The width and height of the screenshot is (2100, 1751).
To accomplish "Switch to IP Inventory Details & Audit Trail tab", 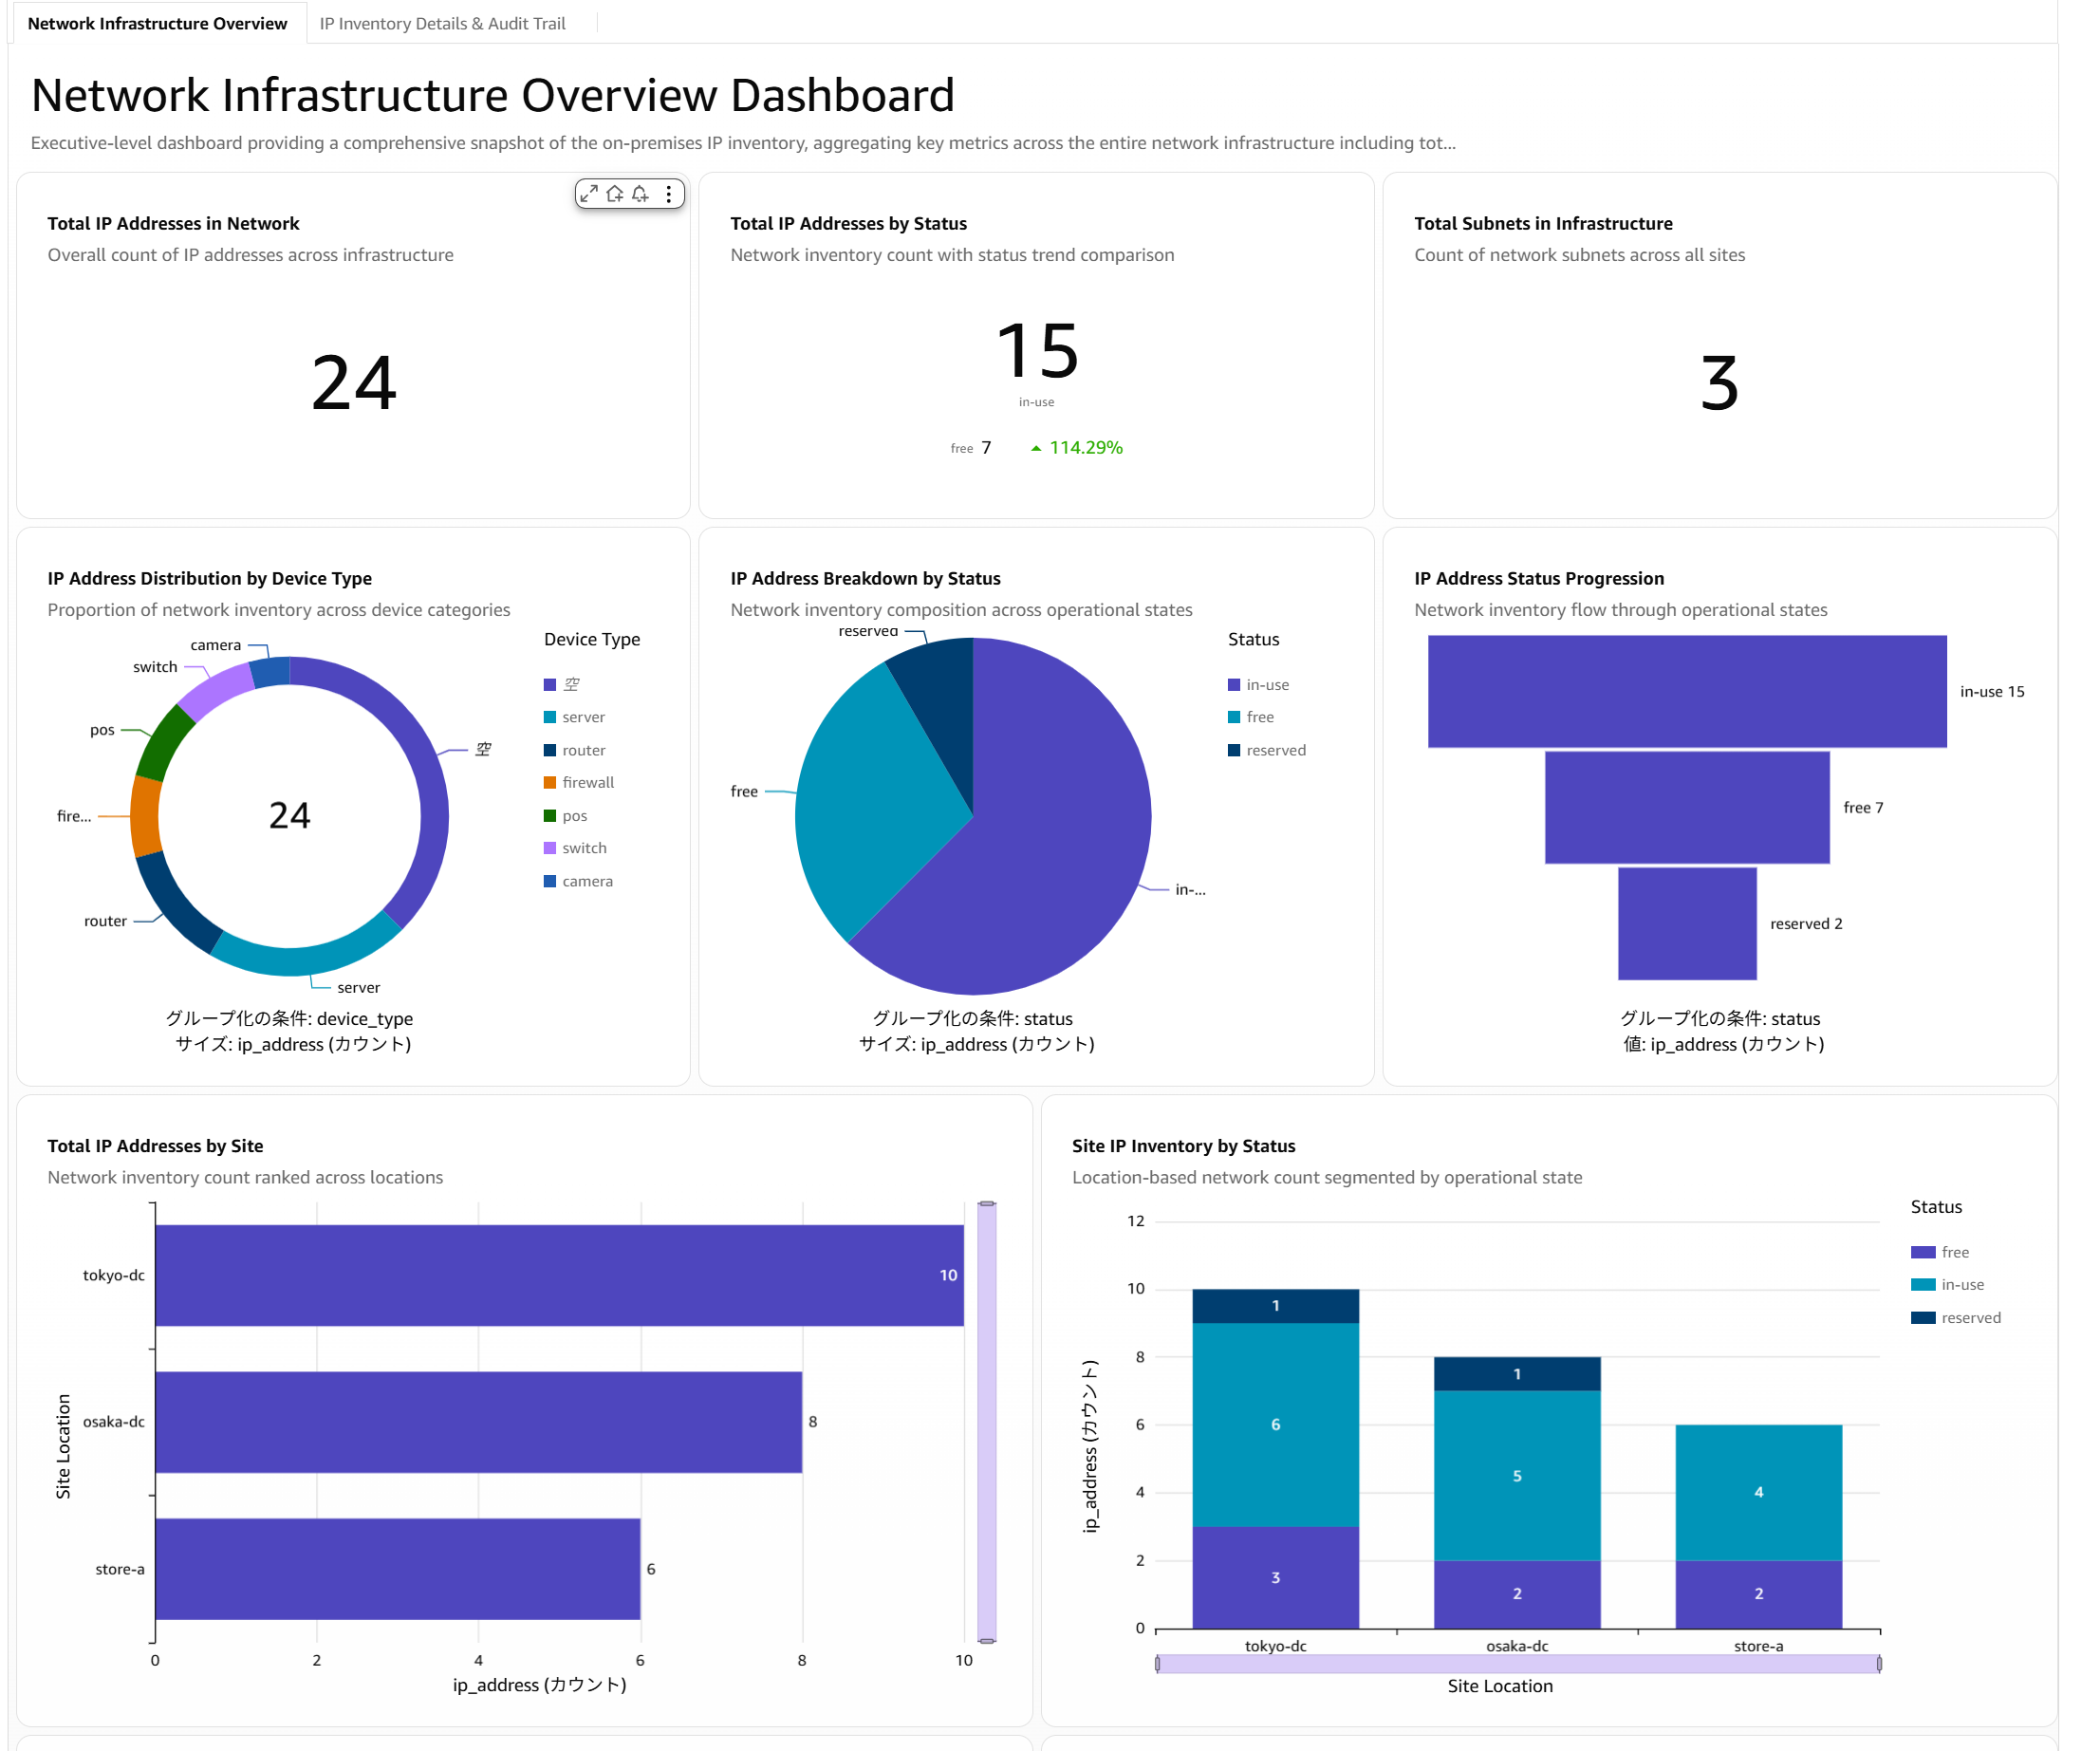I will point(442,23).
